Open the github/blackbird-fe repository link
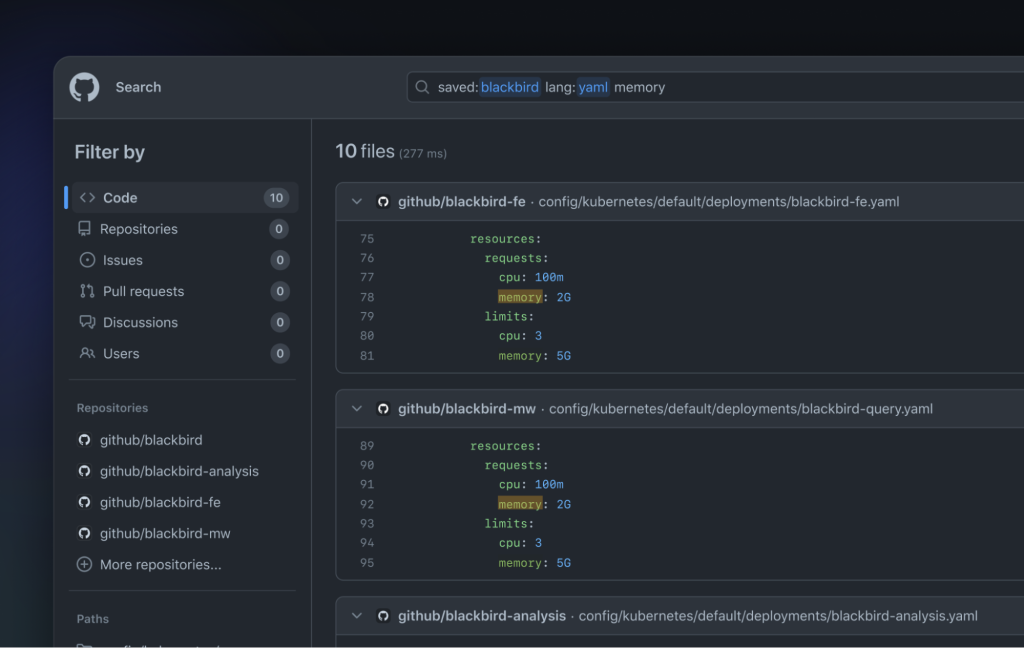The height and width of the screenshot is (648, 1024). (x=461, y=202)
